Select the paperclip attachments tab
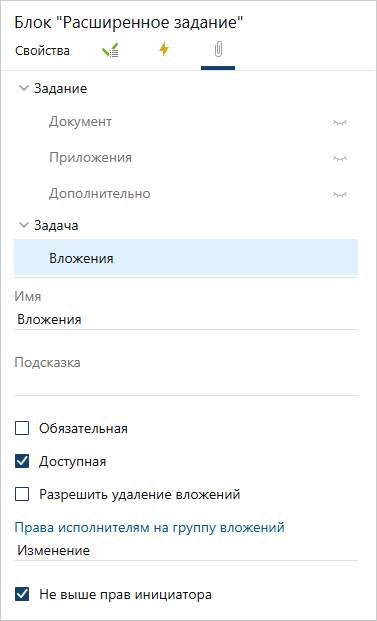This screenshot has width=377, height=621. tap(218, 51)
